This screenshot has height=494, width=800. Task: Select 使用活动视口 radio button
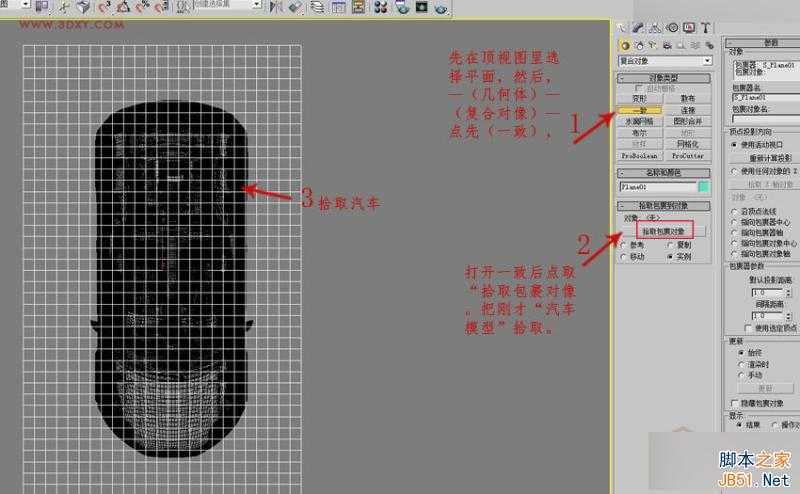[x=735, y=145]
